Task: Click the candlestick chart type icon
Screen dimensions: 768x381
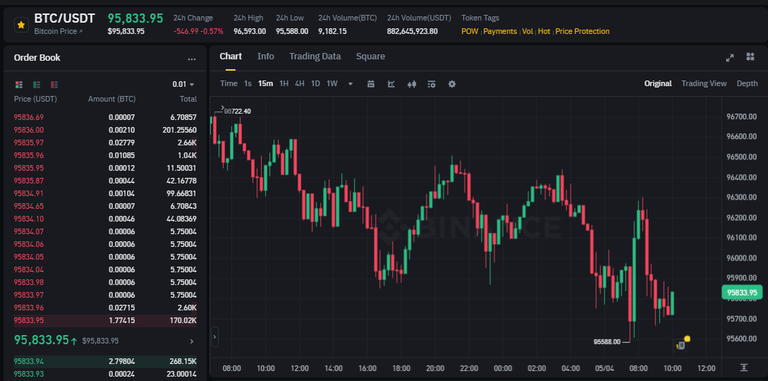Action: pos(411,84)
